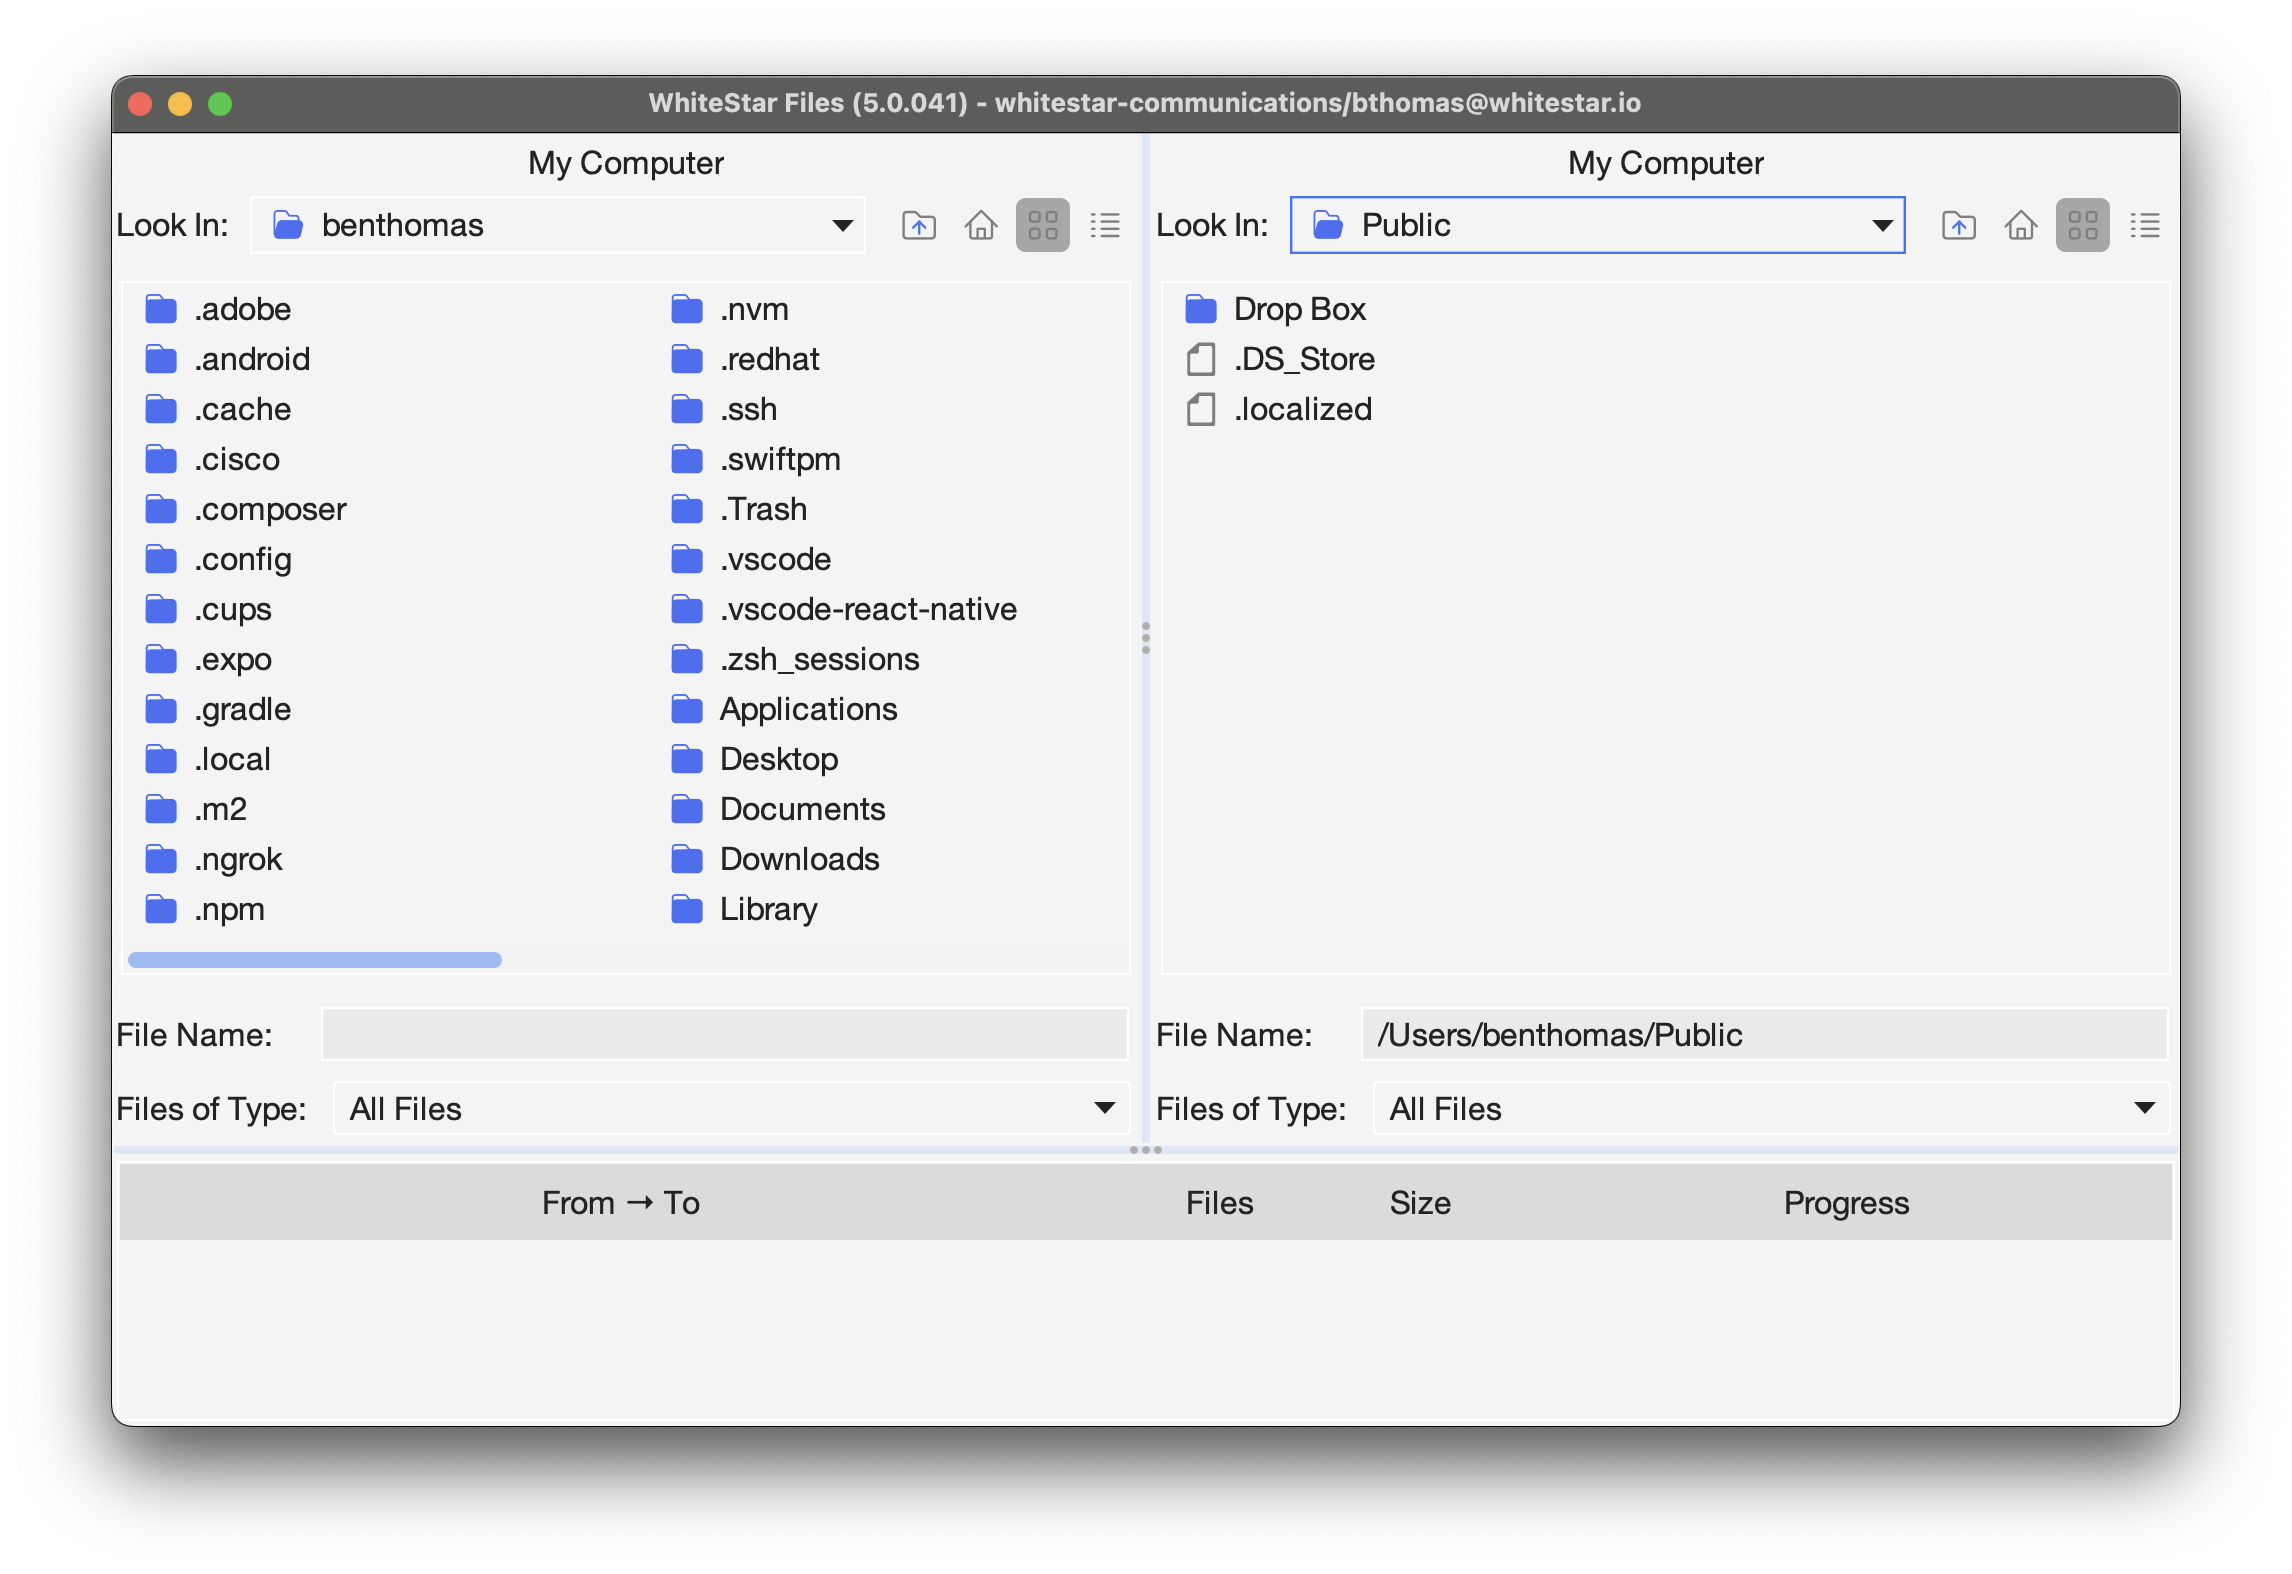2292x1574 pixels.
Task: Select the Library folder
Action: click(x=744, y=909)
